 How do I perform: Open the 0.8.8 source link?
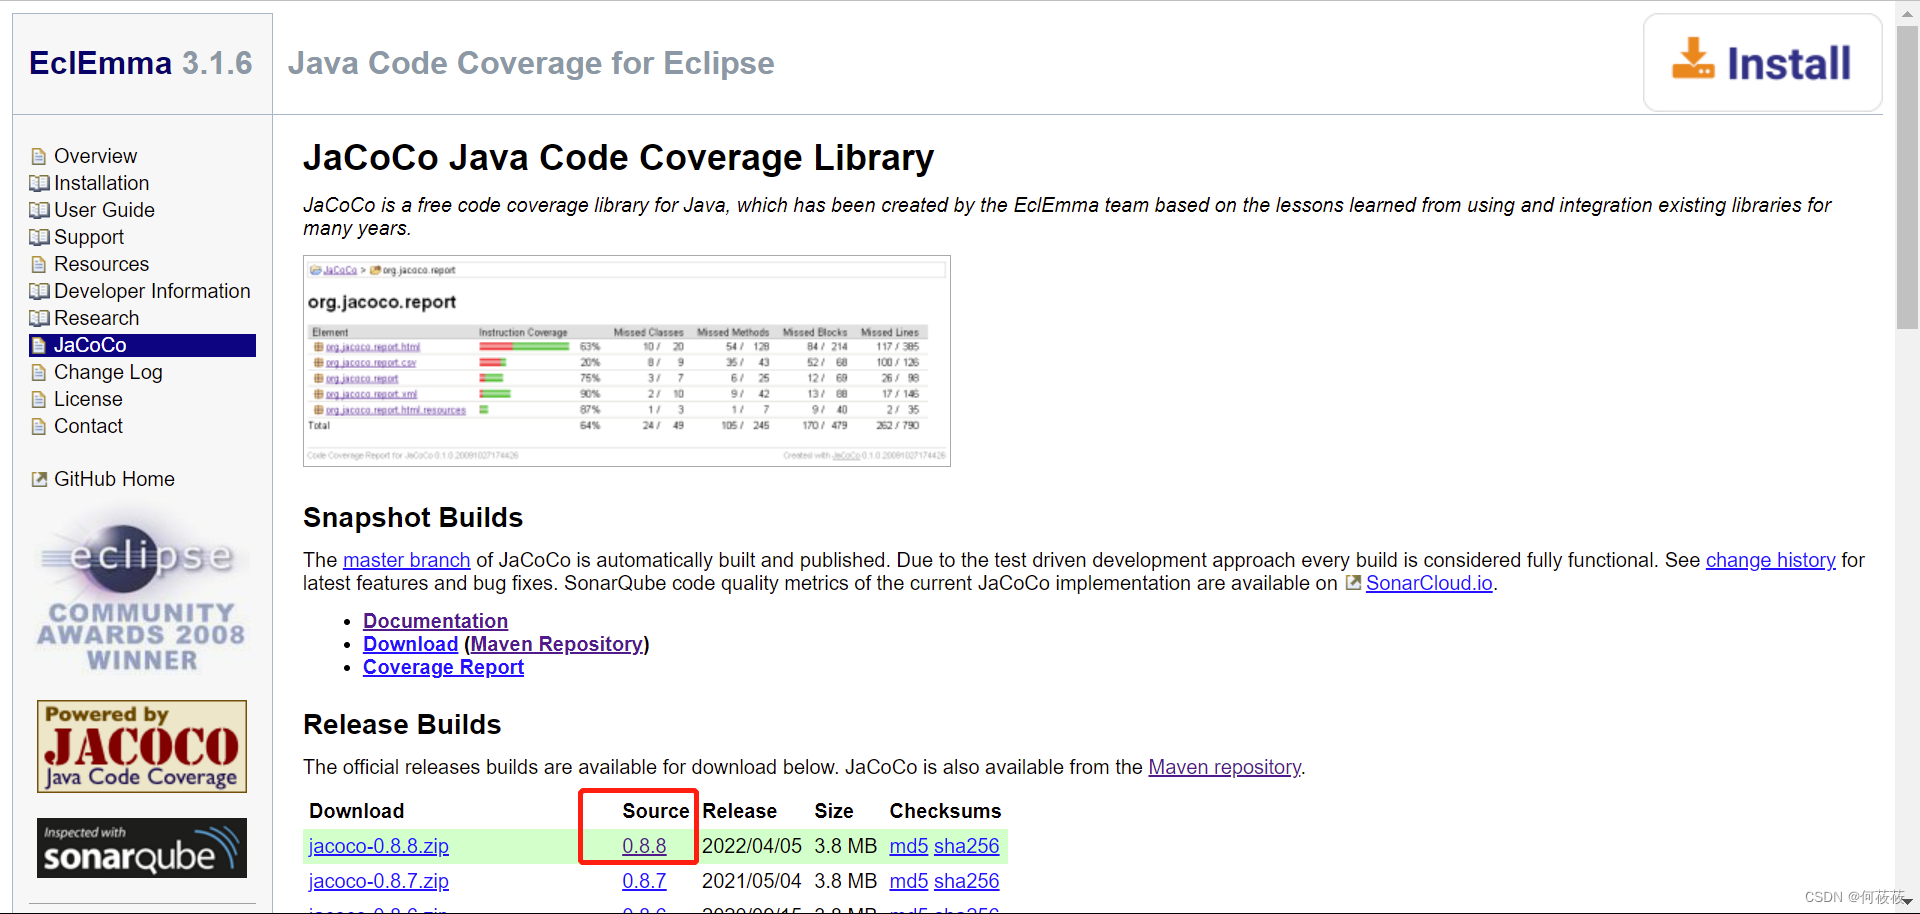tap(644, 846)
